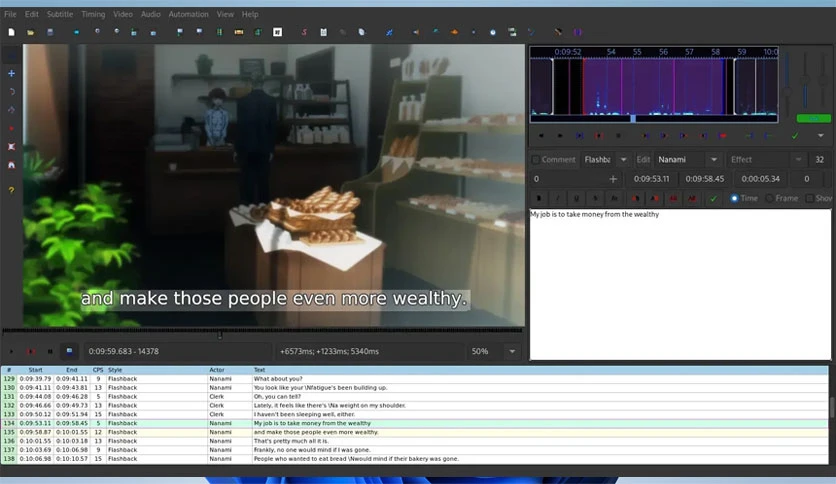Open visual typesetting help
This screenshot has height=484, width=836.
click(x=11, y=190)
